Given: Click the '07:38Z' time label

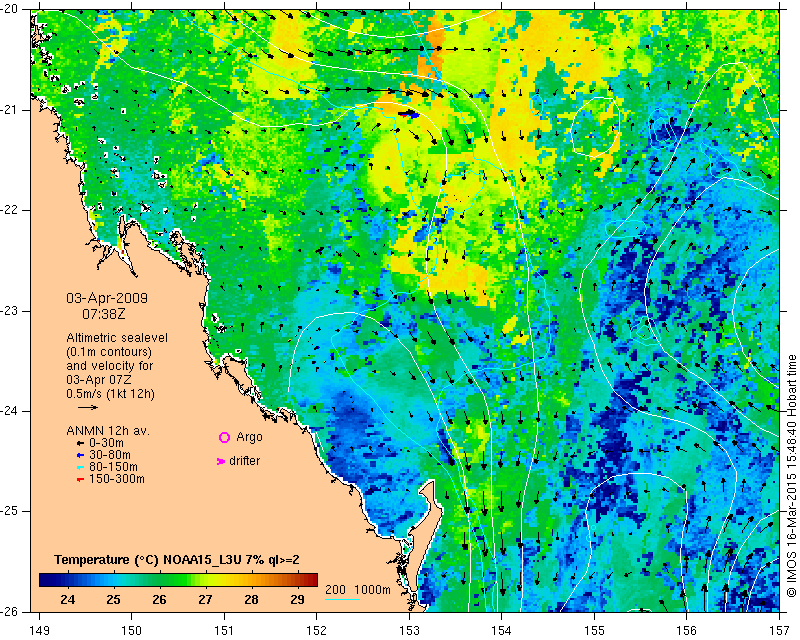Looking at the screenshot, I should (x=104, y=314).
